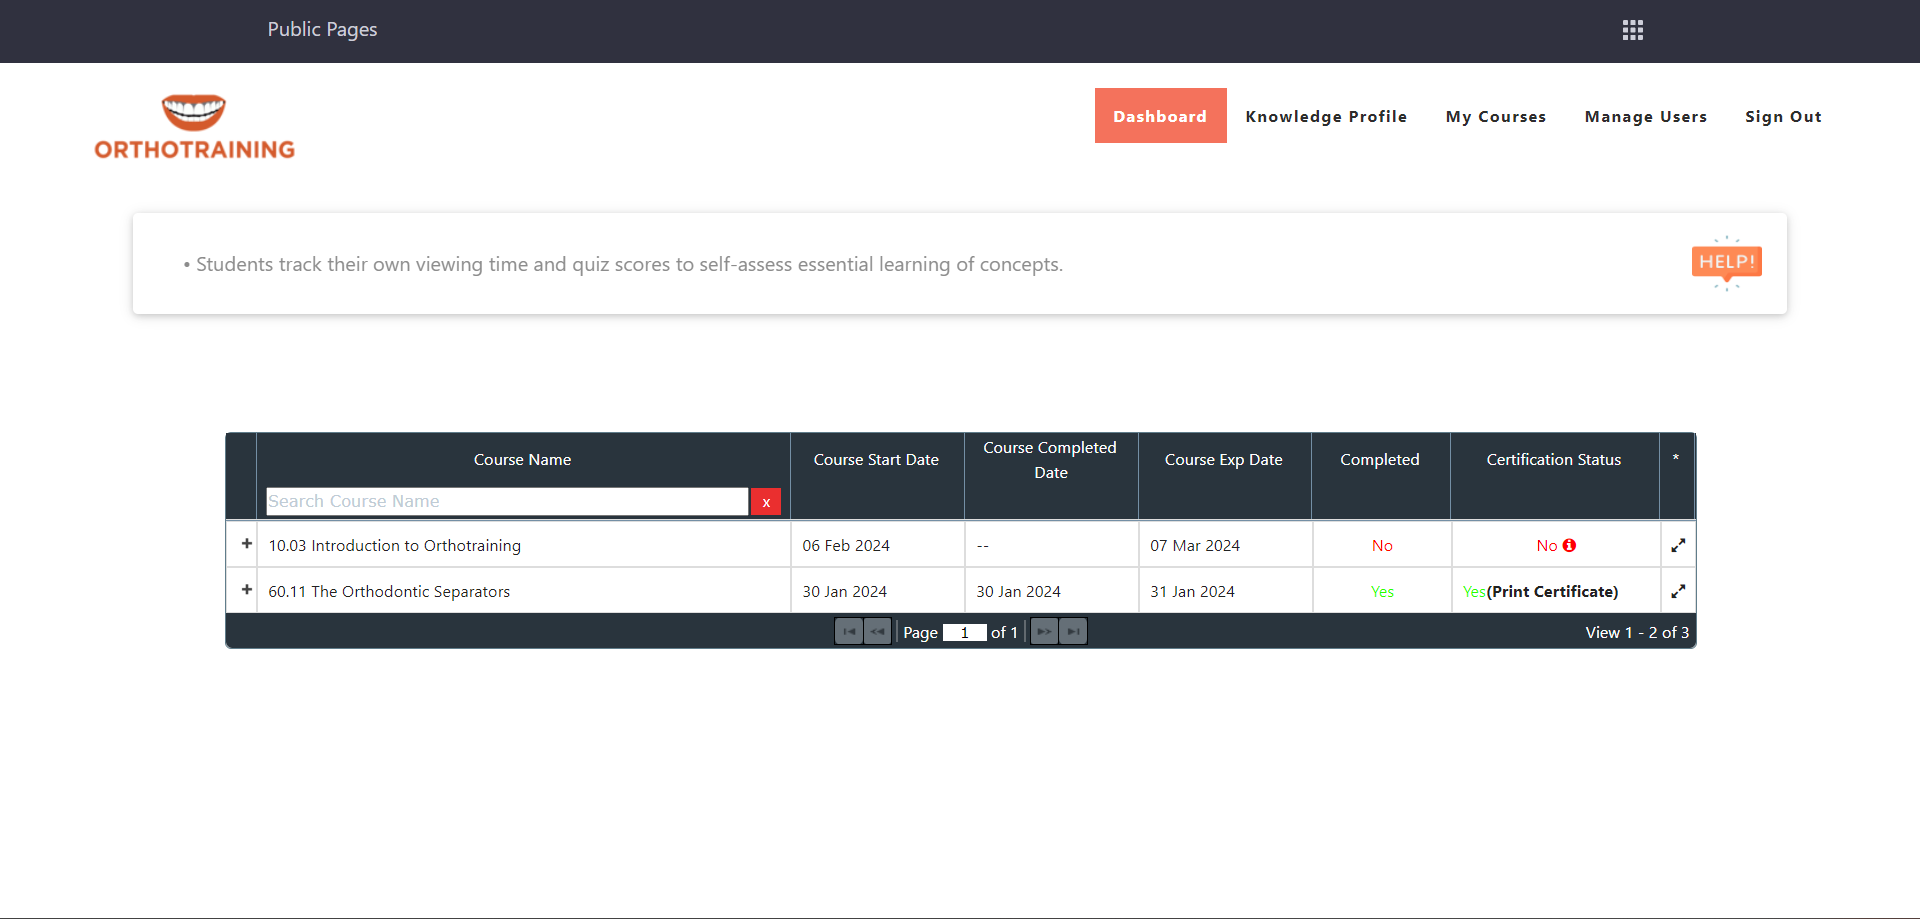Go to previous page of table
The width and height of the screenshot is (1920, 919).
click(877, 632)
